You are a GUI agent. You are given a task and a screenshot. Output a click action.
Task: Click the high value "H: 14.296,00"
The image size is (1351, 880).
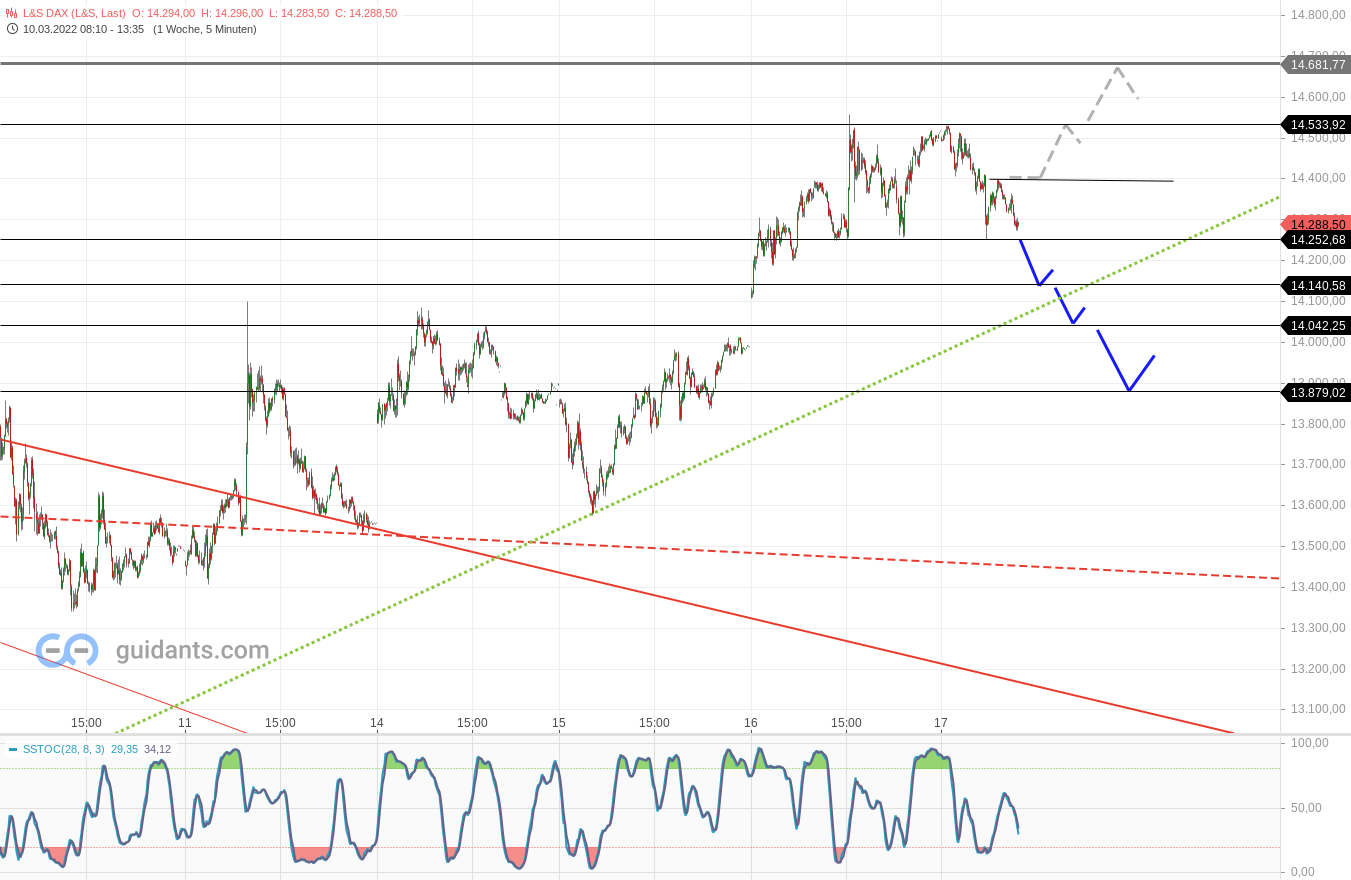click(232, 14)
